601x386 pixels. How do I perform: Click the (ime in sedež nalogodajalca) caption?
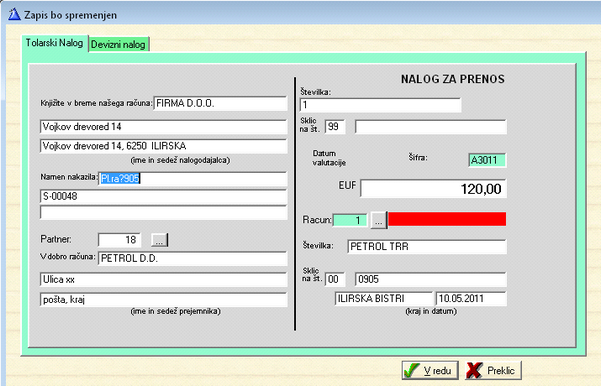point(181,160)
